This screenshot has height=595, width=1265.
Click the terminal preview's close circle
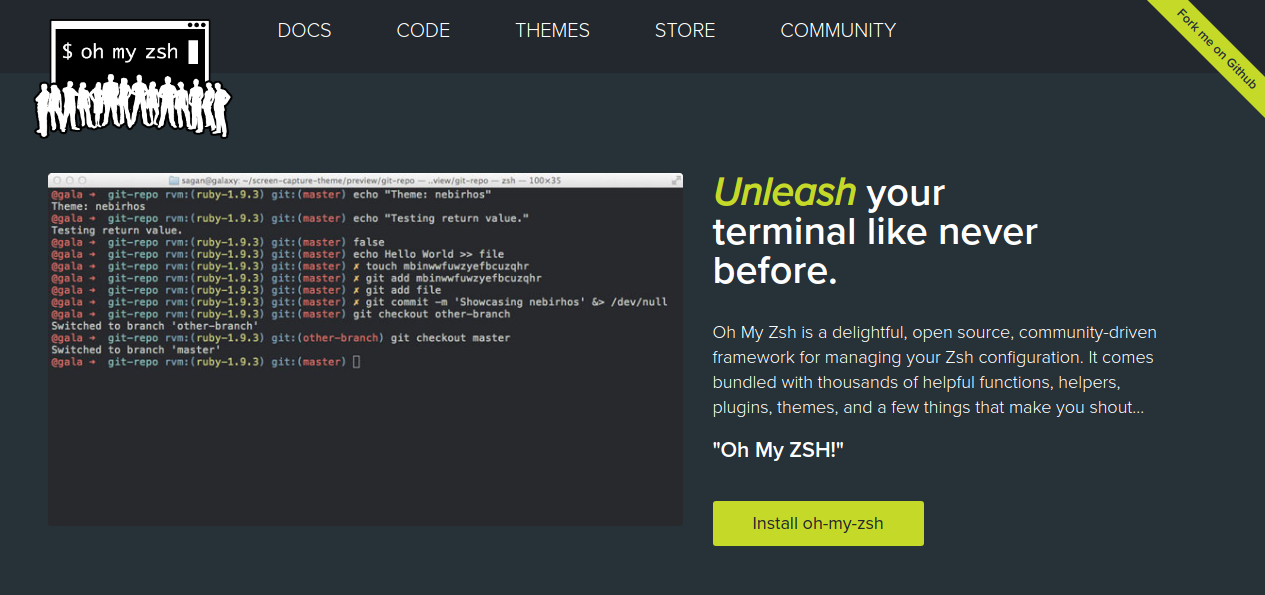tap(56, 180)
